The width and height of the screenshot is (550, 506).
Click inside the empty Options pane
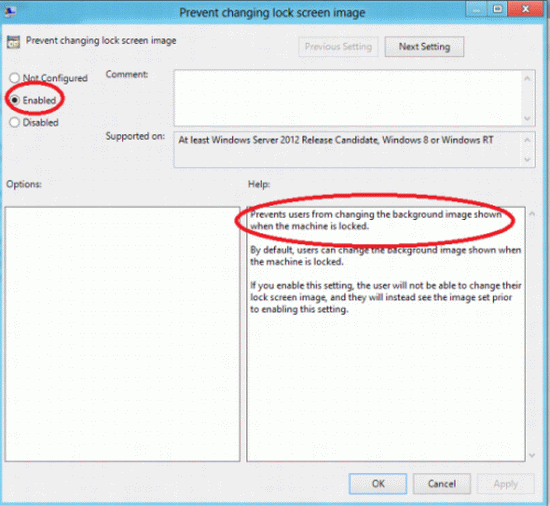pos(122,334)
